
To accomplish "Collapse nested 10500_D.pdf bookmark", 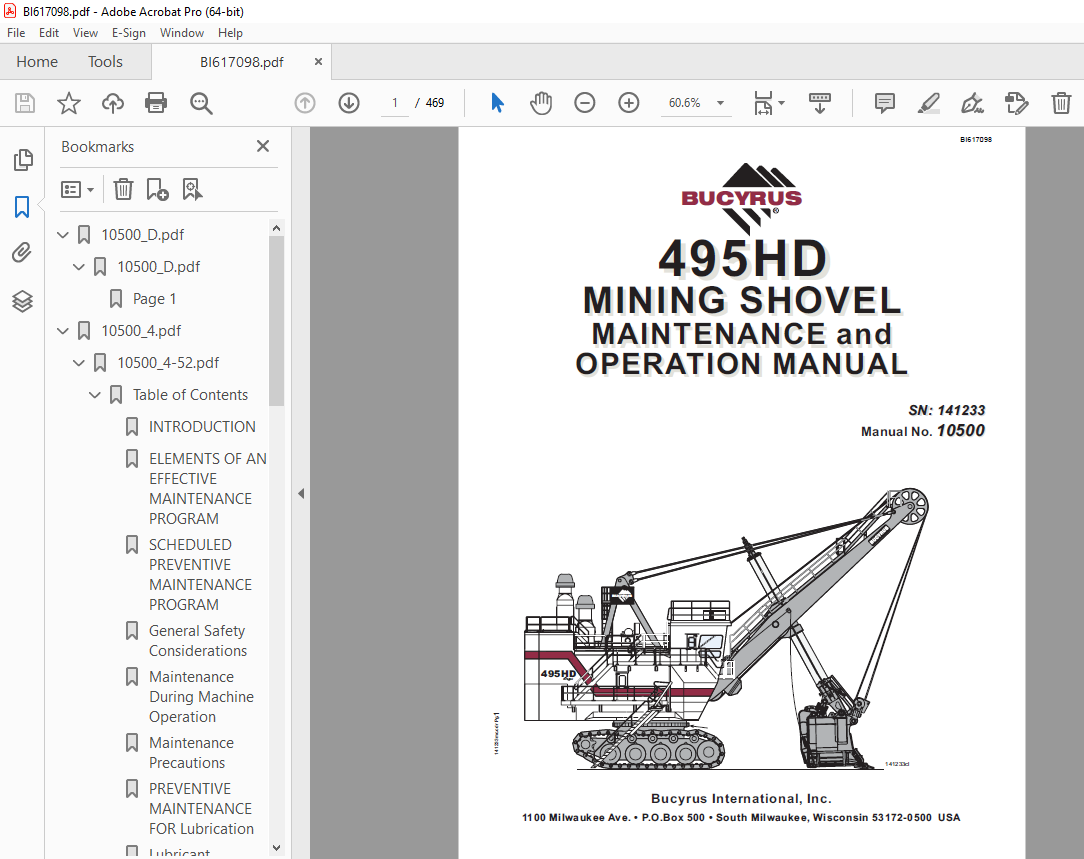I will coord(79,267).
